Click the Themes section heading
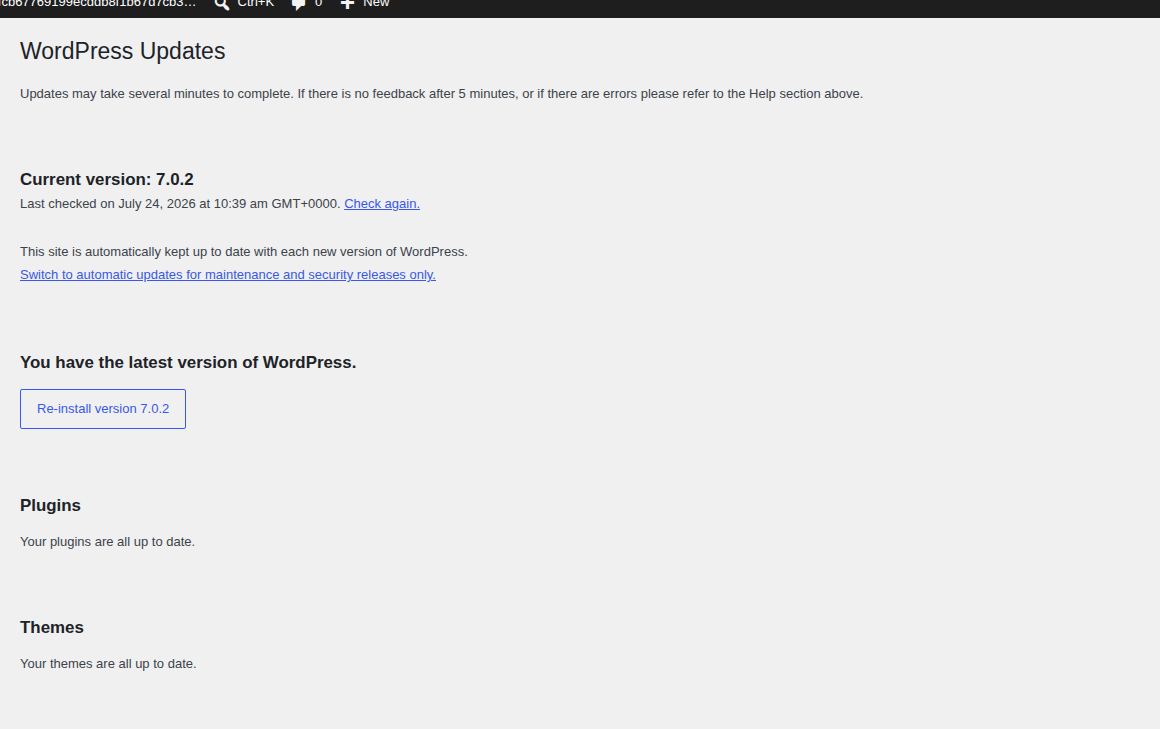This screenshot has width=1160, height=729. [52, 628]
